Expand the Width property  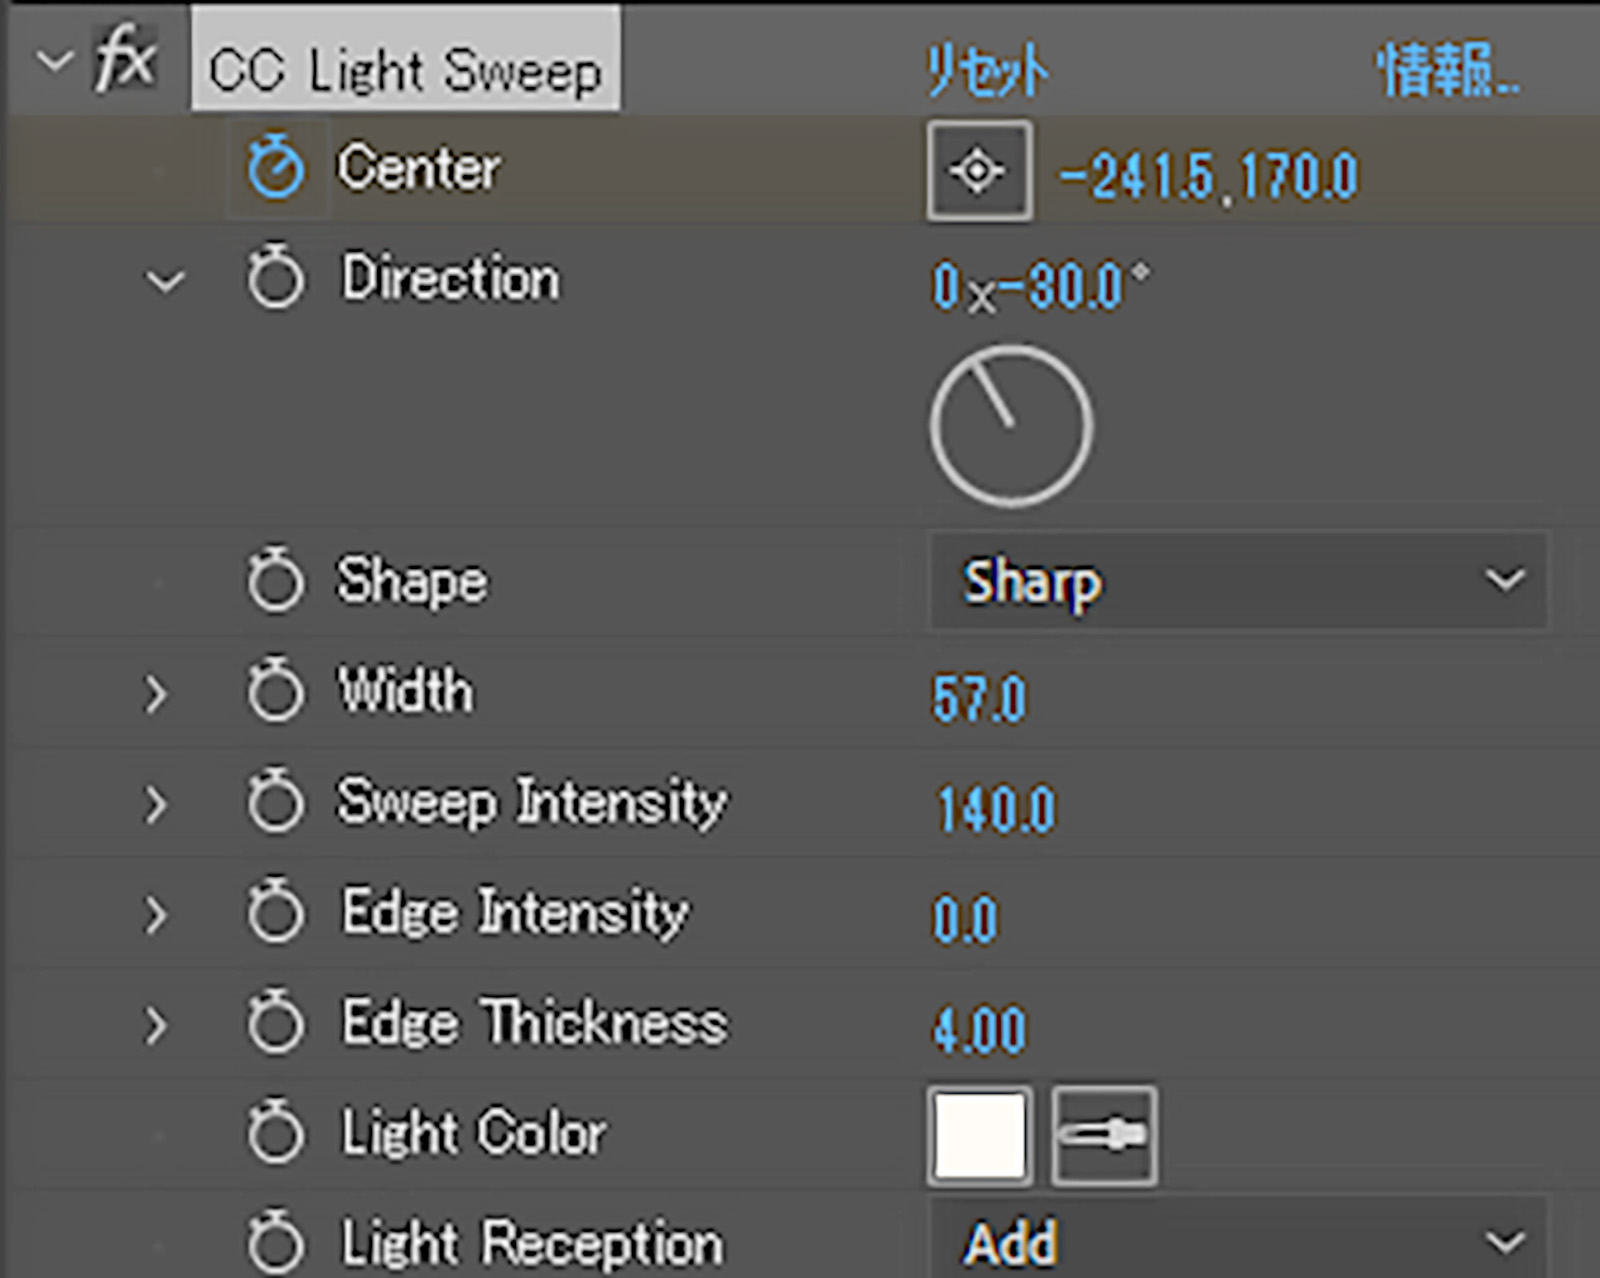[155, 694]
